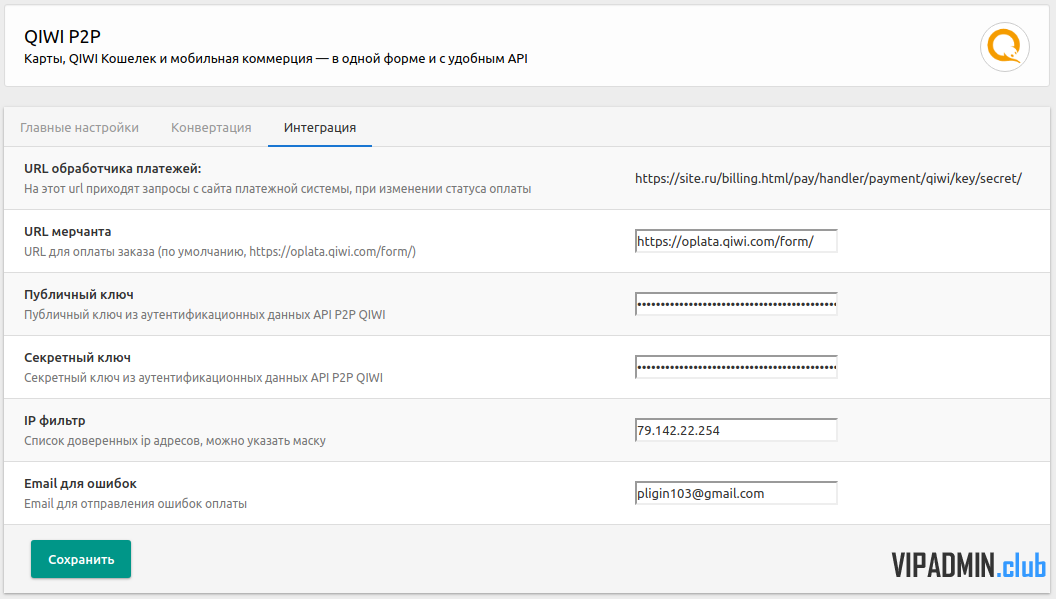Click the Сохранить button
The width and height of the screenshot is (1056, 599).
(x=81, y=559)
